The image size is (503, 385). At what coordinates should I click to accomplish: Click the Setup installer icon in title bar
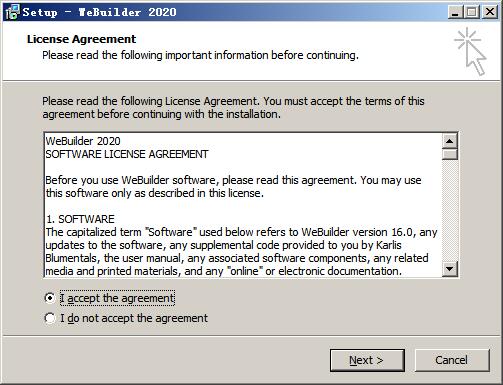tap(12, 12)
